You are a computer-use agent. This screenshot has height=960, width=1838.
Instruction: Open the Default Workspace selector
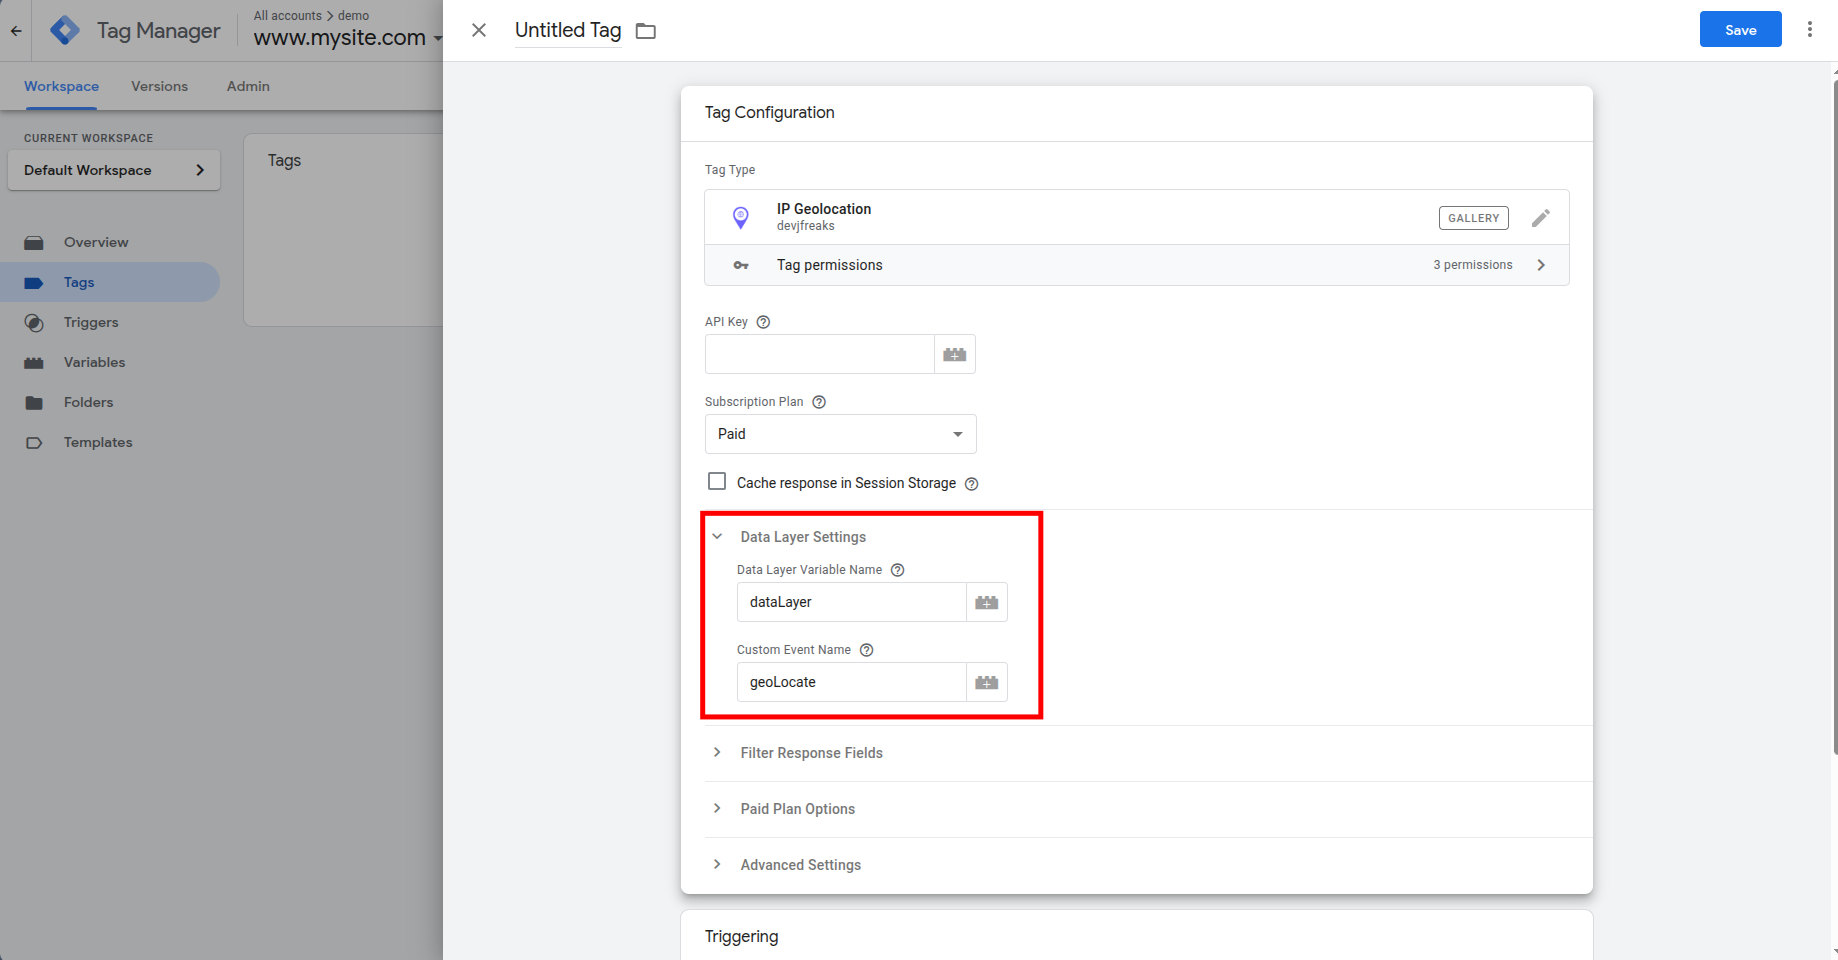click(114, 170)
